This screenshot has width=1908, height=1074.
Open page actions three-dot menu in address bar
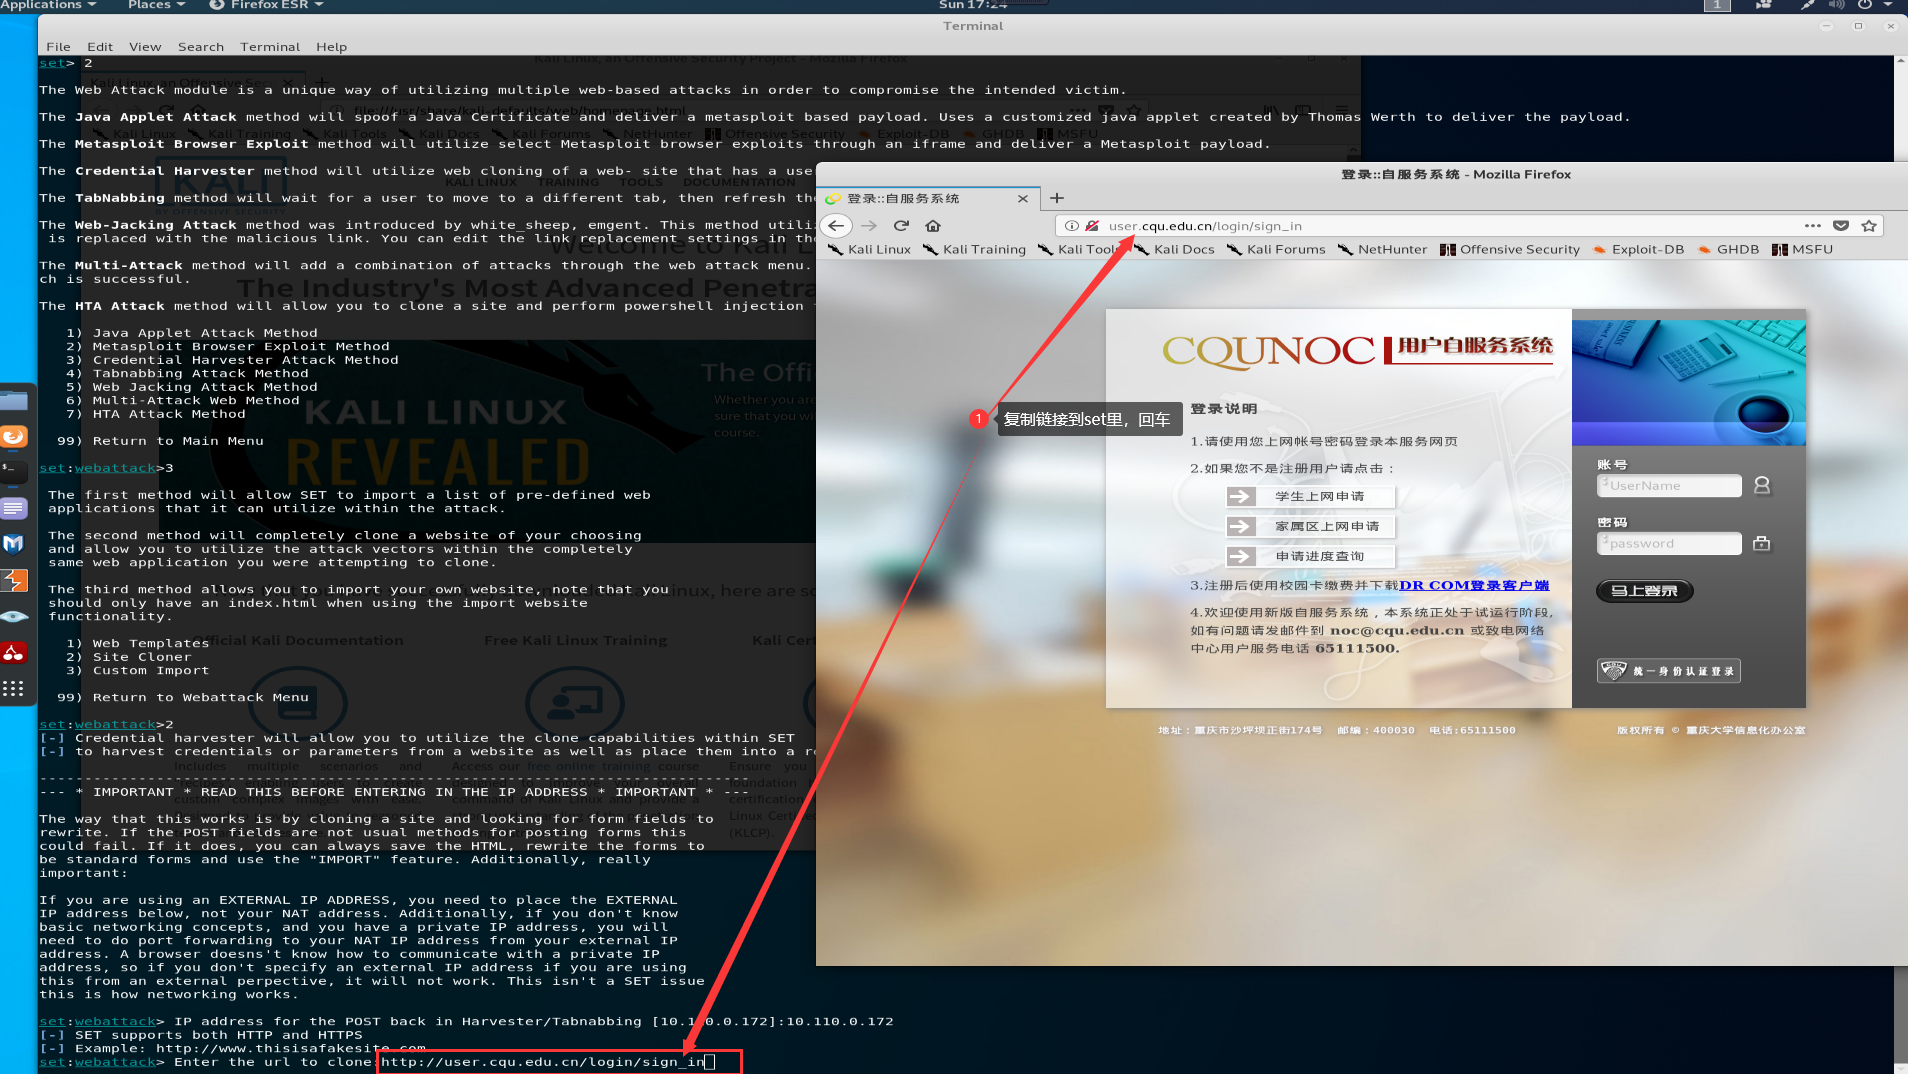[1813, 226]
